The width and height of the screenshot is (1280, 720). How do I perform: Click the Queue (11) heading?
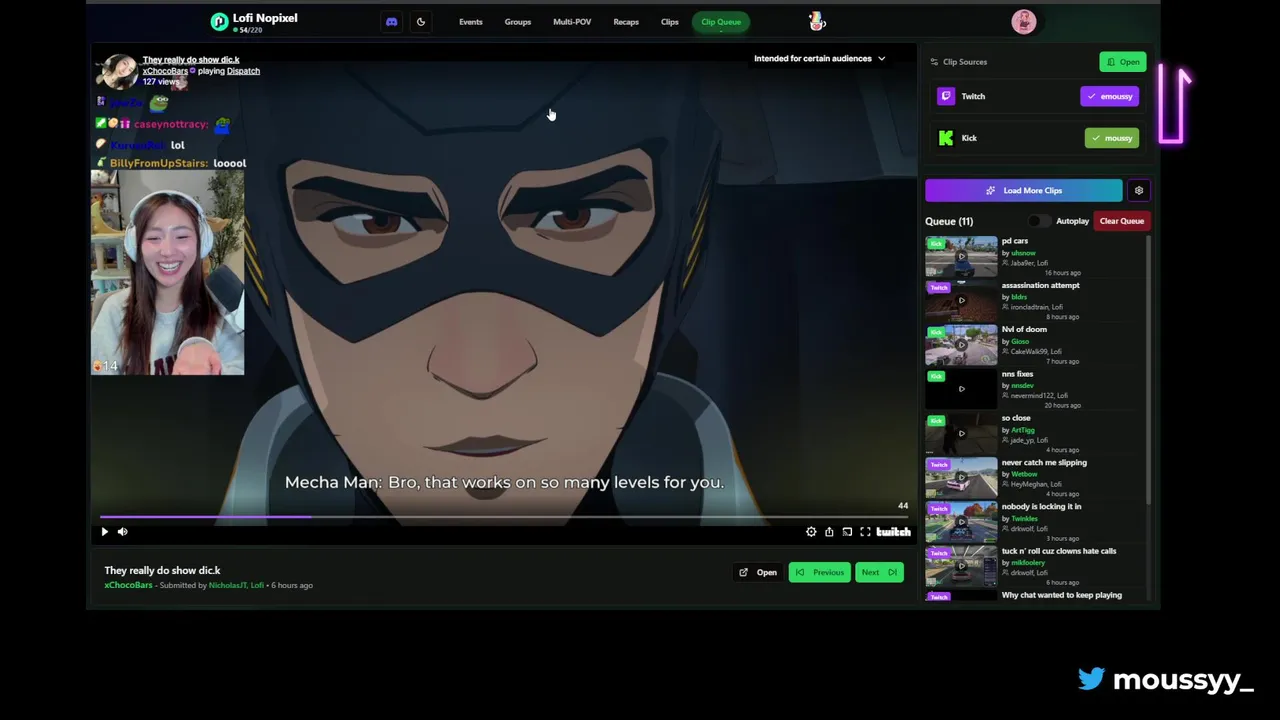(x=949, y=221)
